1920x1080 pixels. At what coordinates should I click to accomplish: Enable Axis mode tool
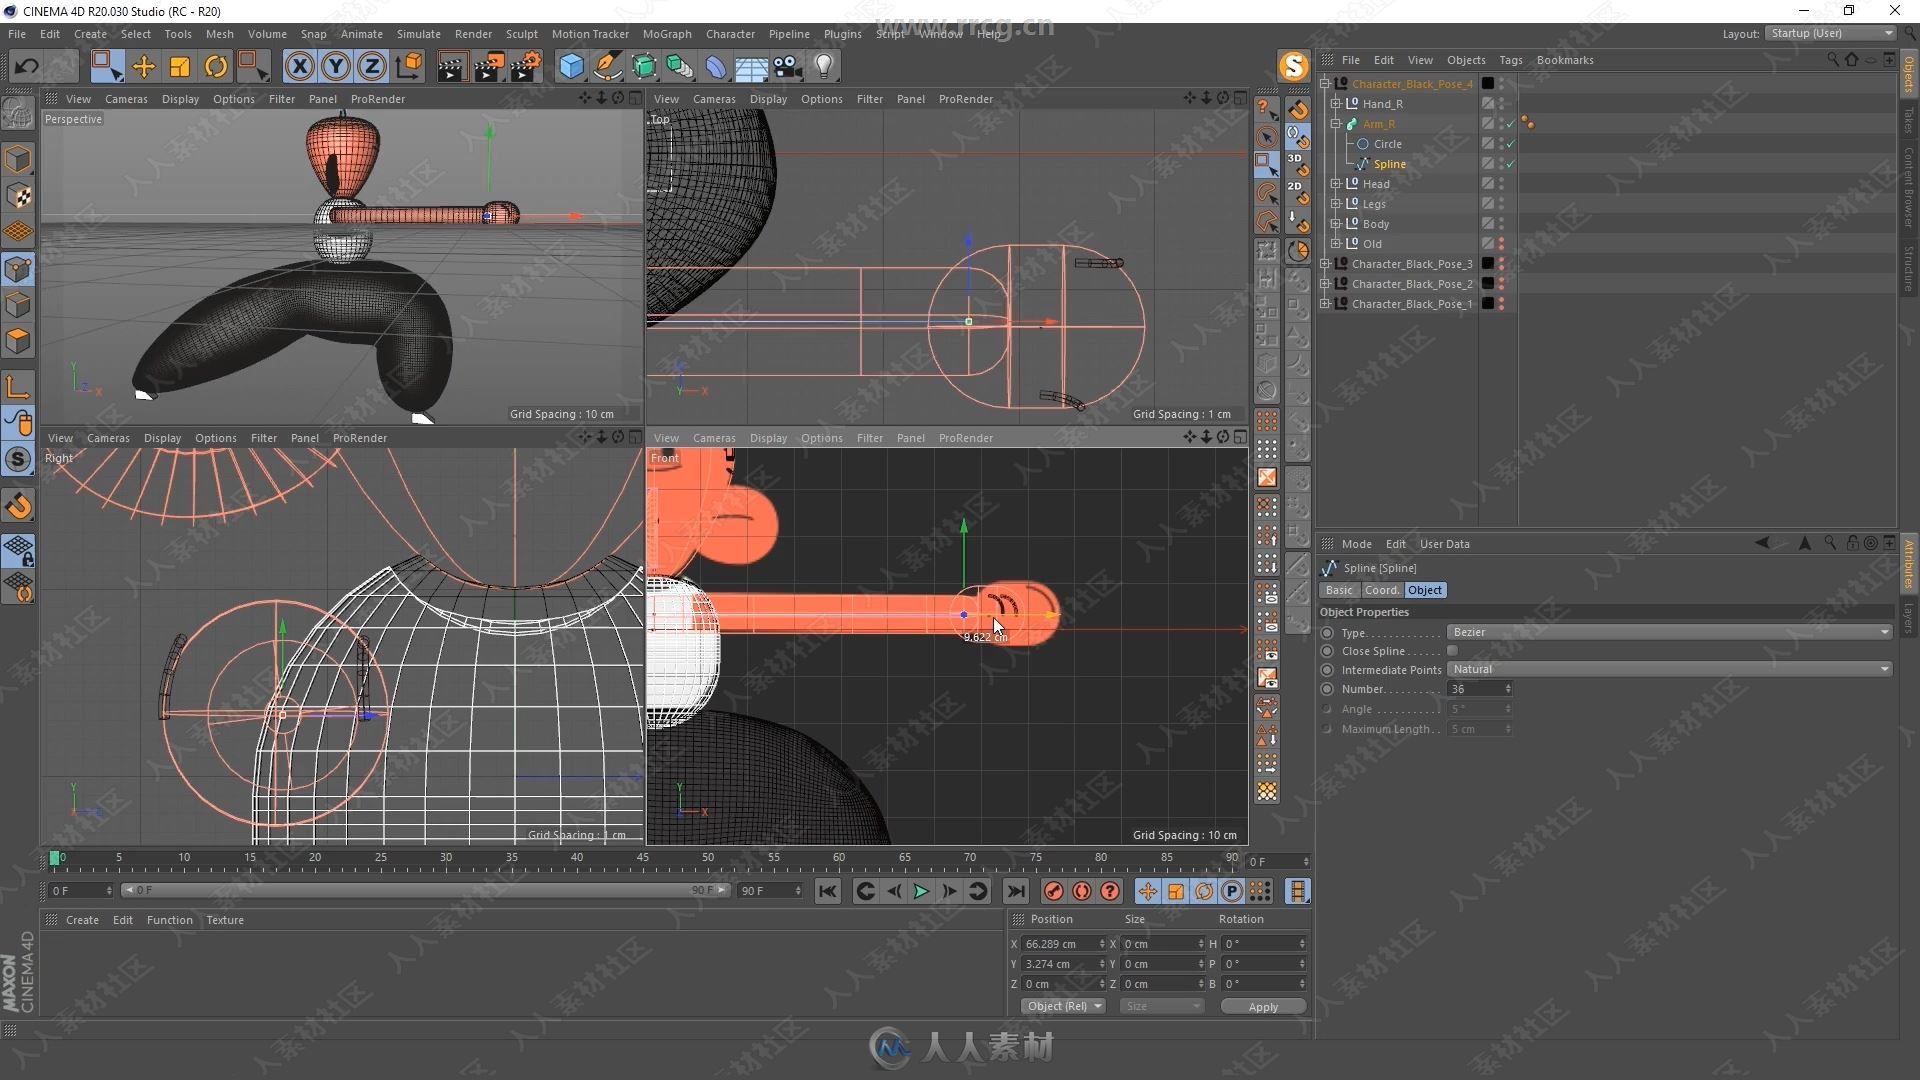coord(18,386)
